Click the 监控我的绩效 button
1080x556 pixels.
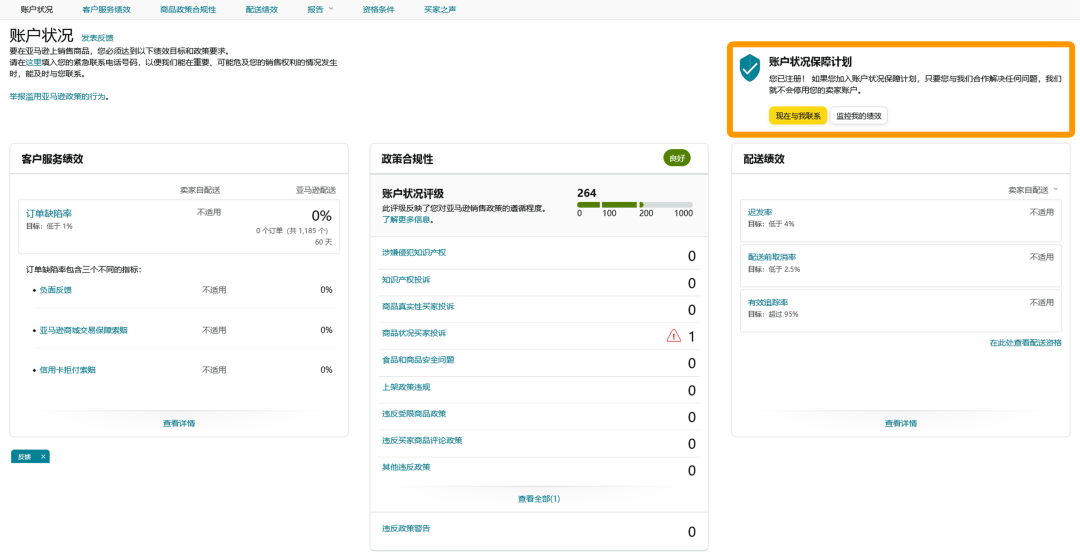pyautogui.click(x=859, y=116)
